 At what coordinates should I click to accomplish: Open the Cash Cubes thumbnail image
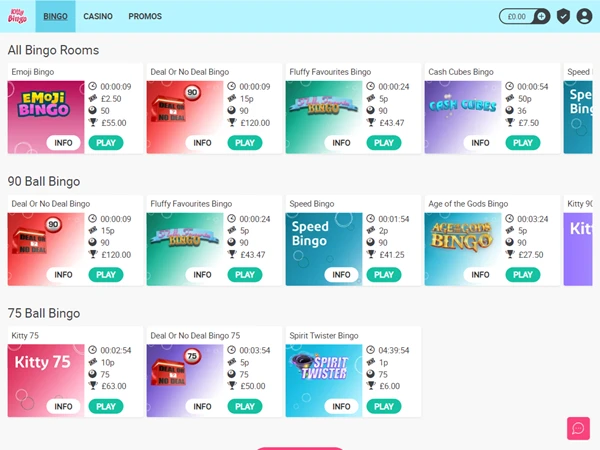(463, 117)
